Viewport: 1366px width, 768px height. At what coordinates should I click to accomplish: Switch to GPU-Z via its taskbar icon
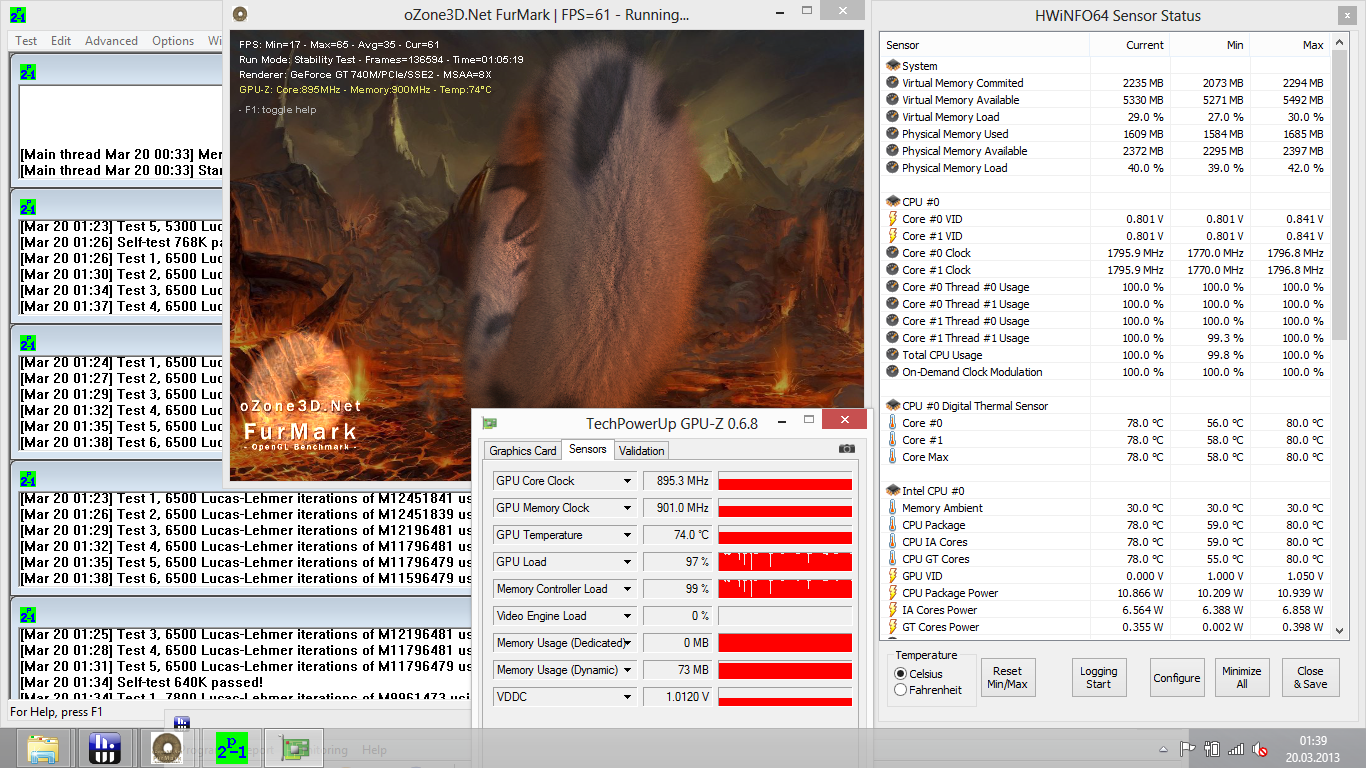tap(295, 748)
